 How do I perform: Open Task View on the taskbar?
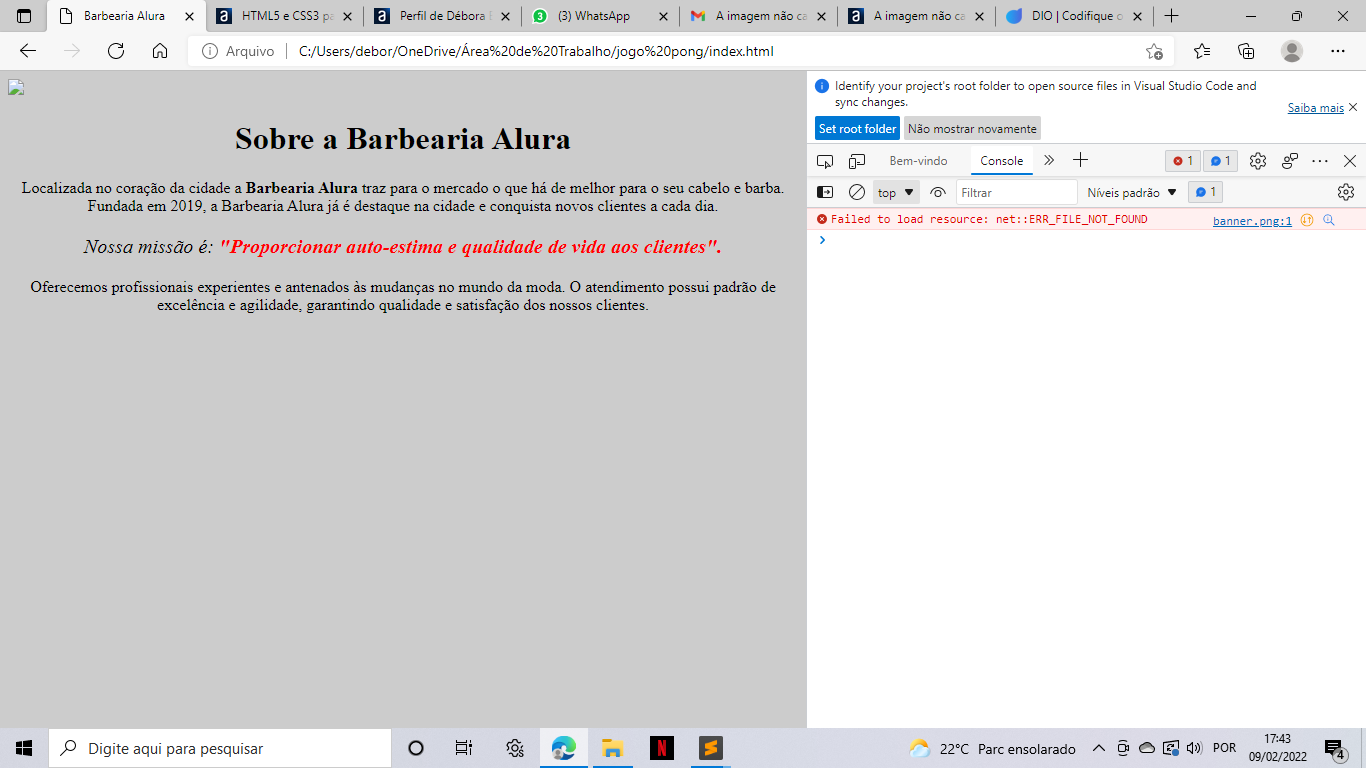coord(464,748)
